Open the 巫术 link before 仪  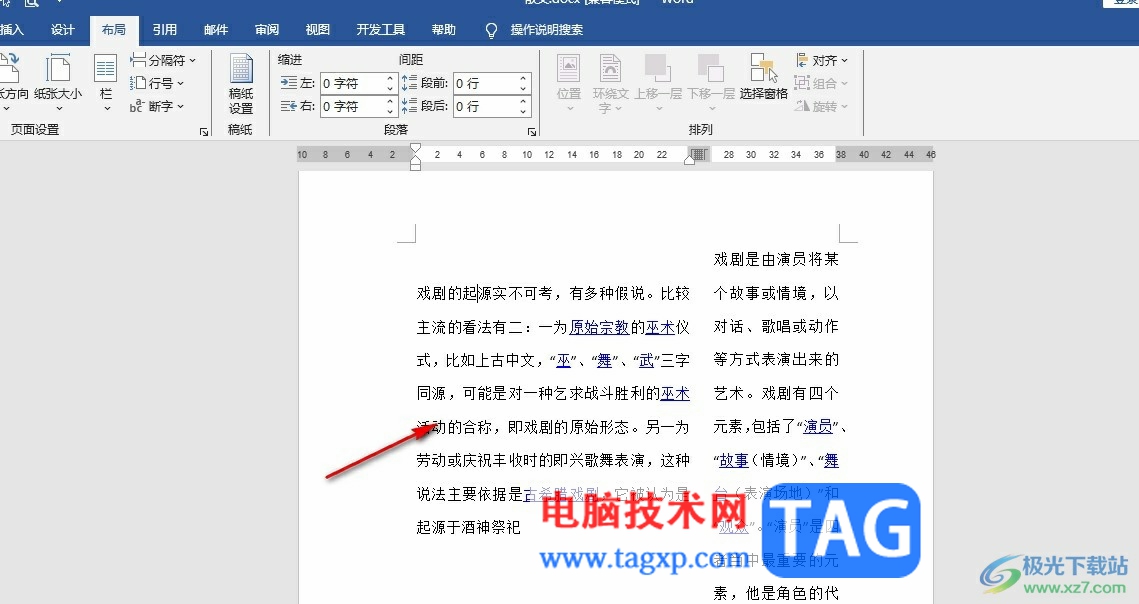660,327
